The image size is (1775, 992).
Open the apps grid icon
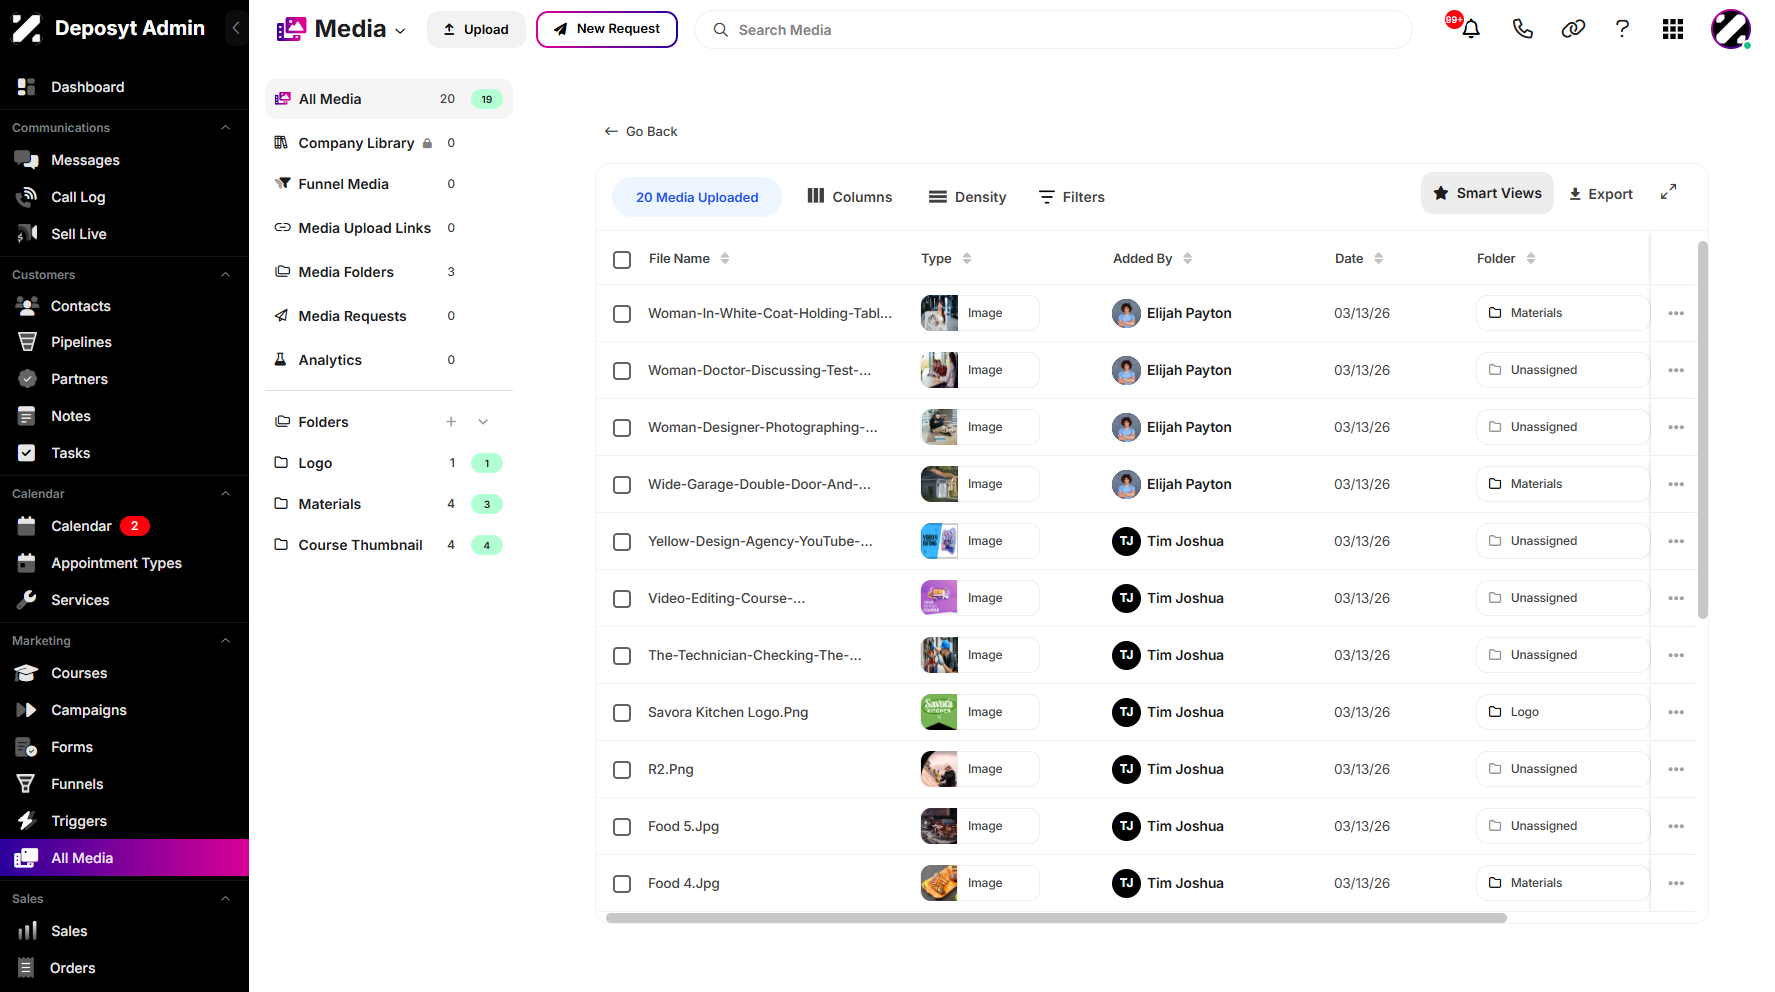pos(1673,29)
